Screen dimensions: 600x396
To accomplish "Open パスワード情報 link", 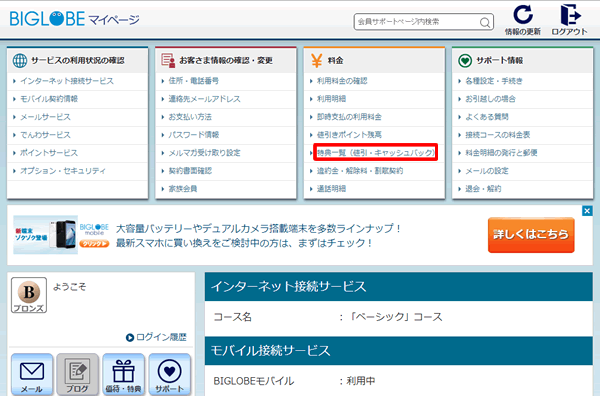I will pyautogui.click(x=194, y=135).
